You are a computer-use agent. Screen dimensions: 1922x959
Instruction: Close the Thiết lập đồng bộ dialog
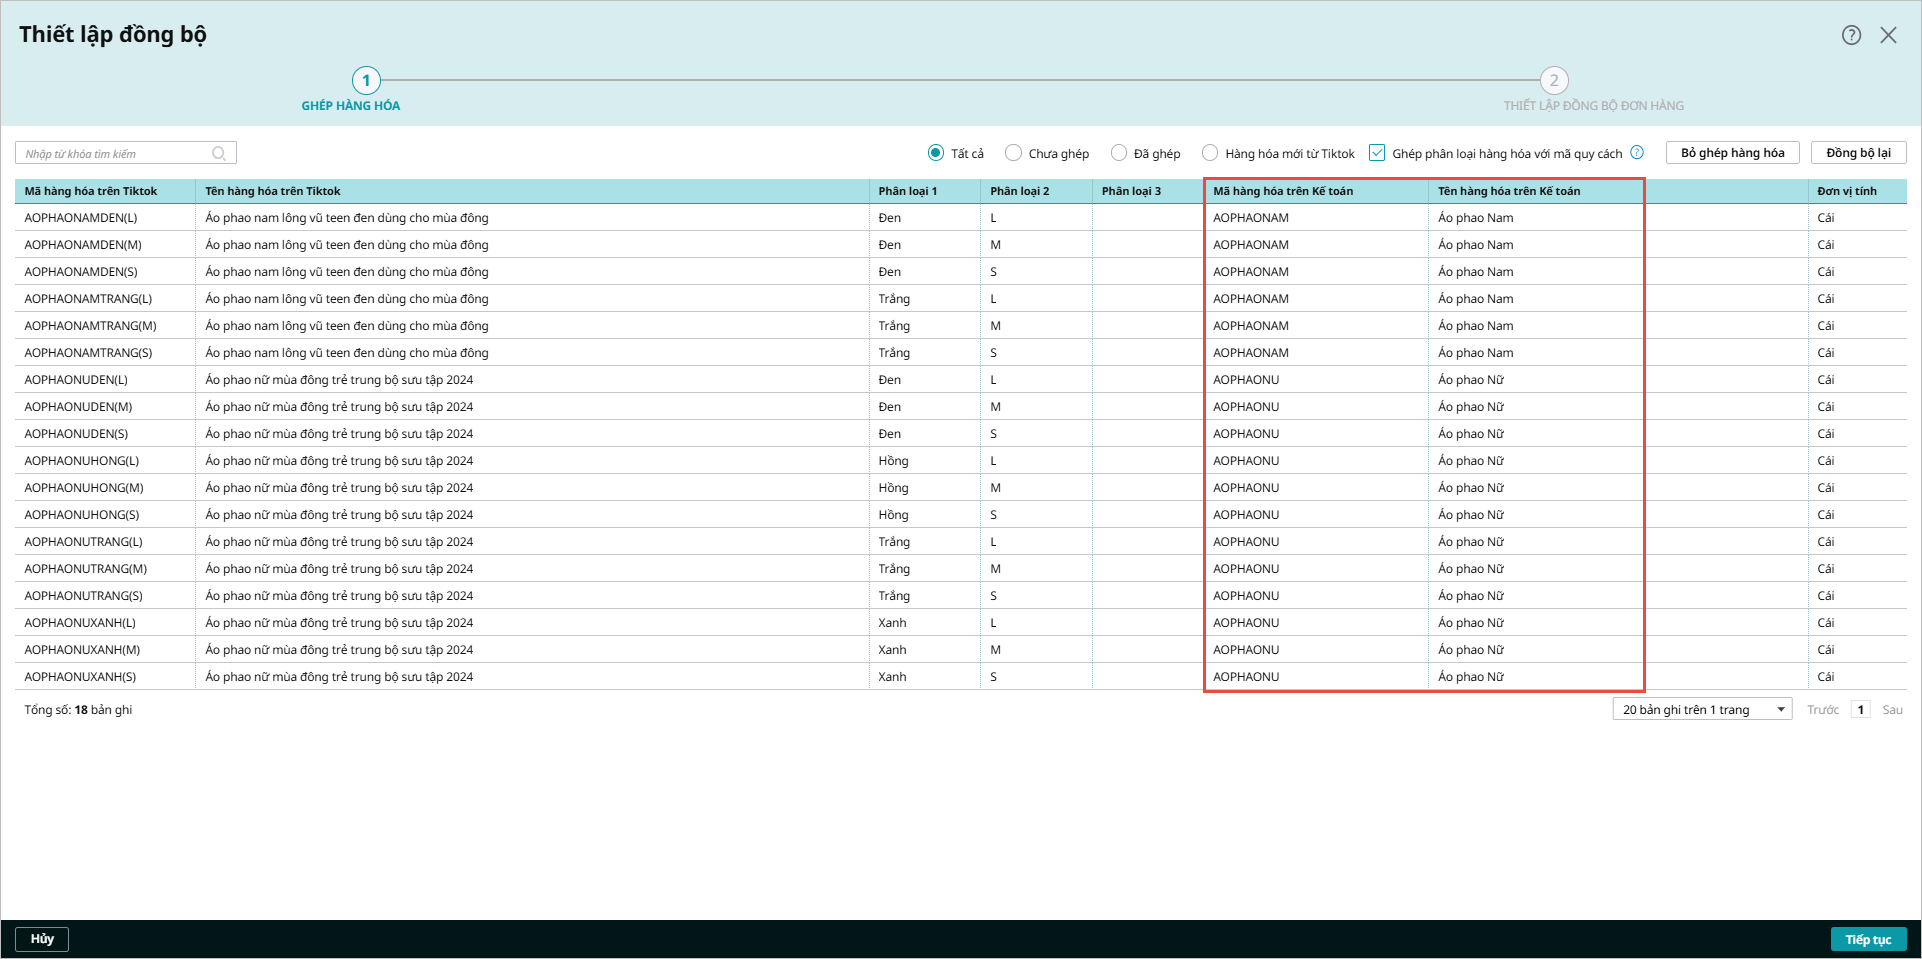click(1888, 35)
